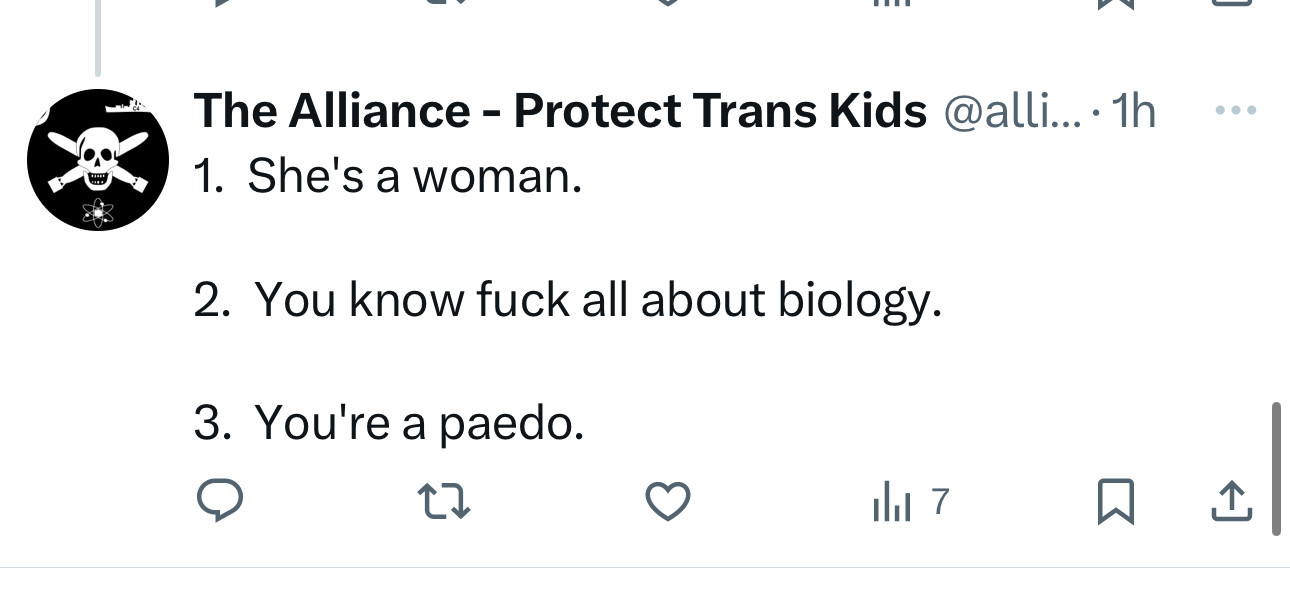This screenshot has height=602, width=1290.
Task: Open the three-dot more options menu
Action: click(x=1234, y=111)
